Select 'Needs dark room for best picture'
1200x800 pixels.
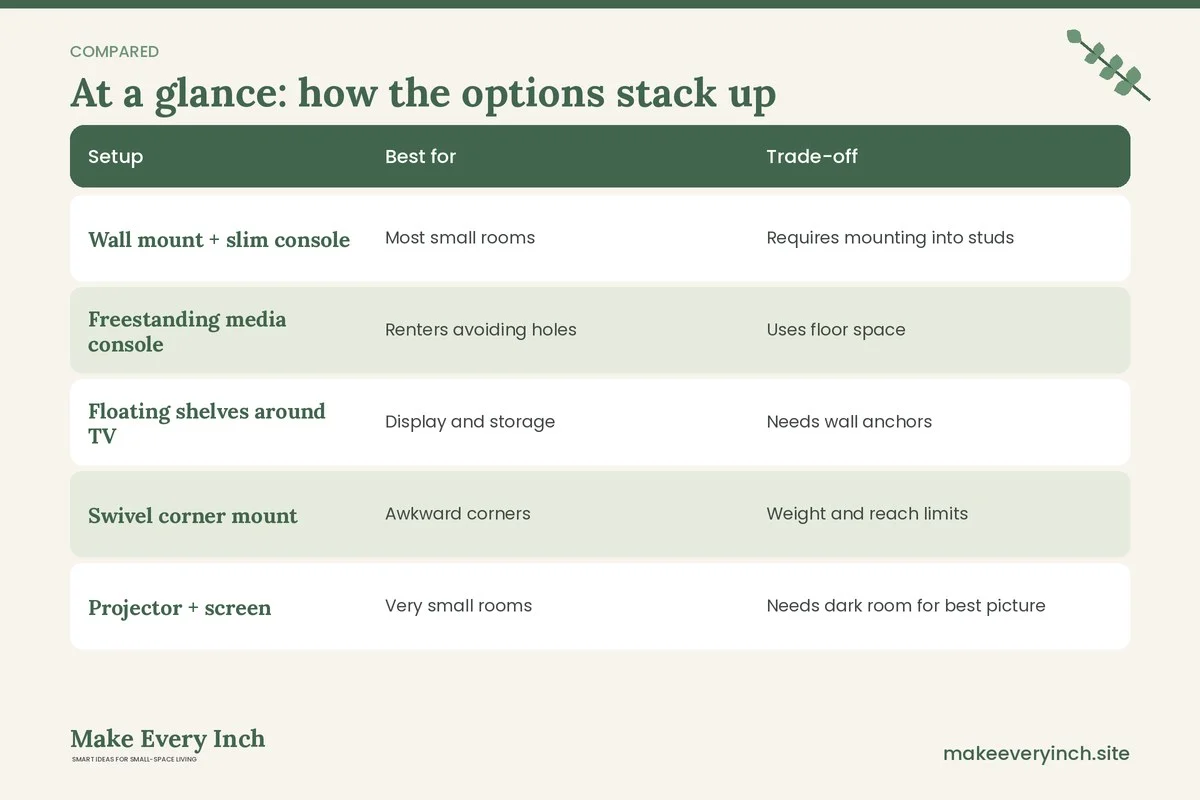point(906,606)
